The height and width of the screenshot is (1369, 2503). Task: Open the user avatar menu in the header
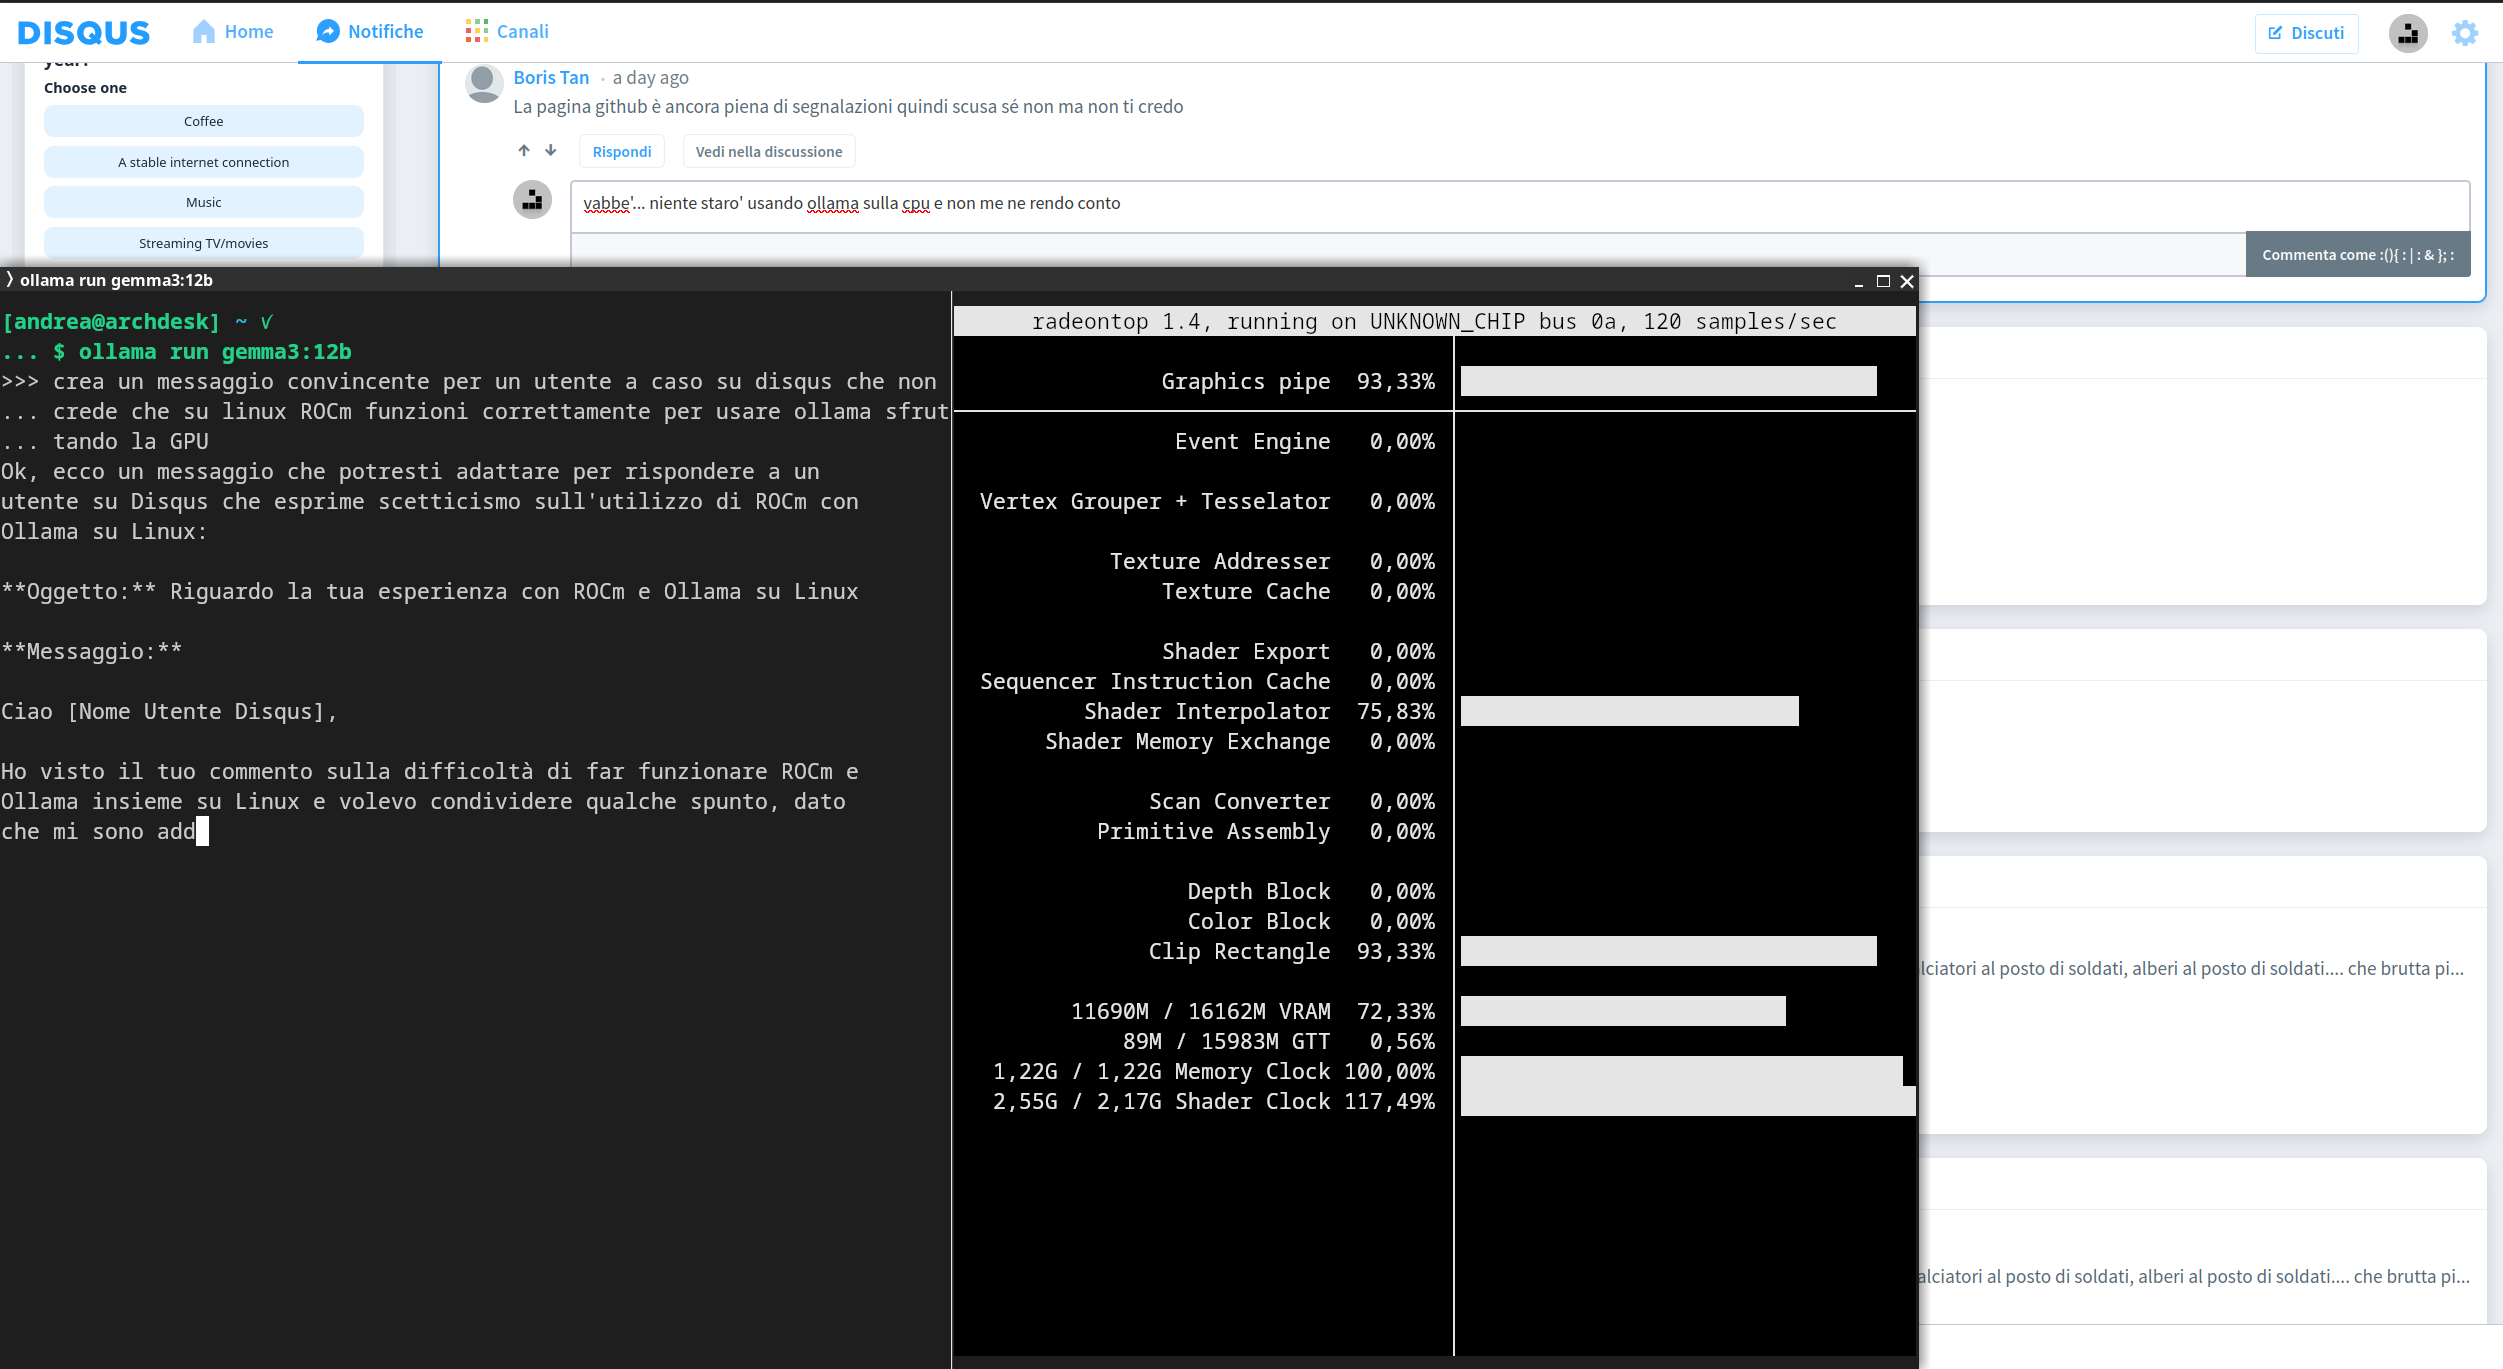click(2408, 33)
